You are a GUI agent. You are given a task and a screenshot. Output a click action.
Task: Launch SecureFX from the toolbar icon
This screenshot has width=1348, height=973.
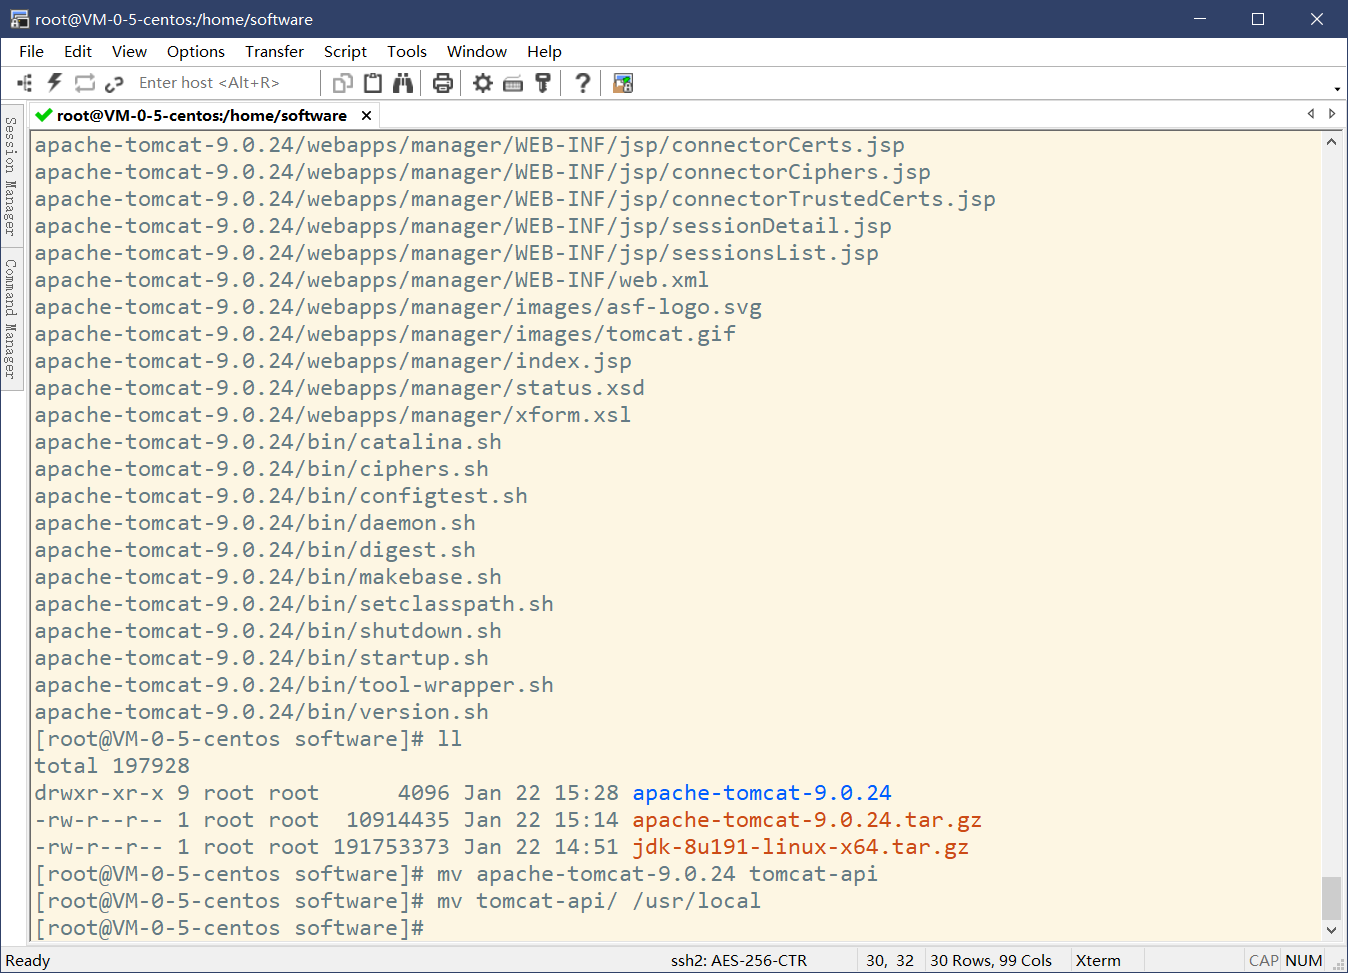click(x=623, y=83)
